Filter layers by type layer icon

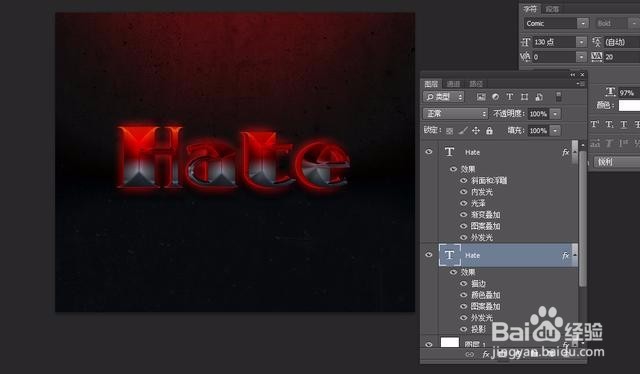pos(509,97)
